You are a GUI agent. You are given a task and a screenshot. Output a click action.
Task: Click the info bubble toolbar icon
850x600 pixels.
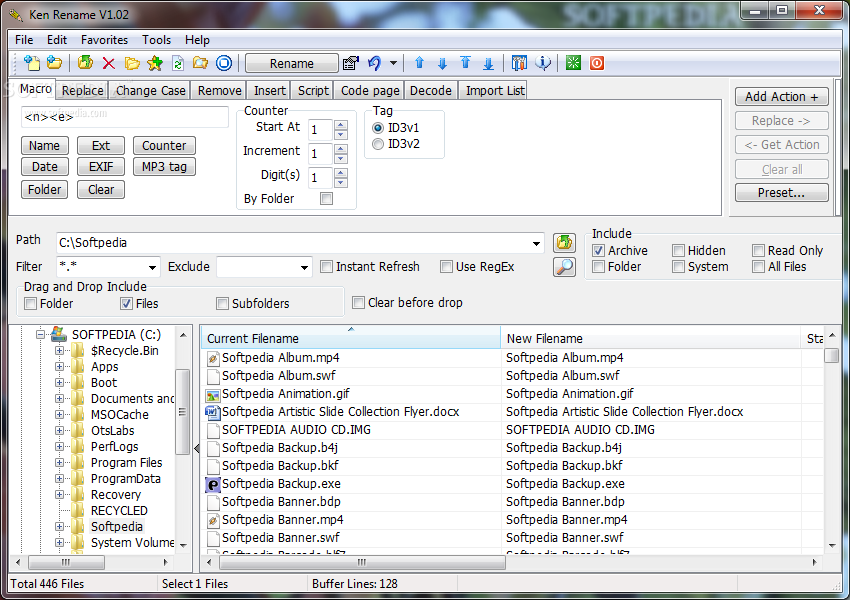[543, 63]
